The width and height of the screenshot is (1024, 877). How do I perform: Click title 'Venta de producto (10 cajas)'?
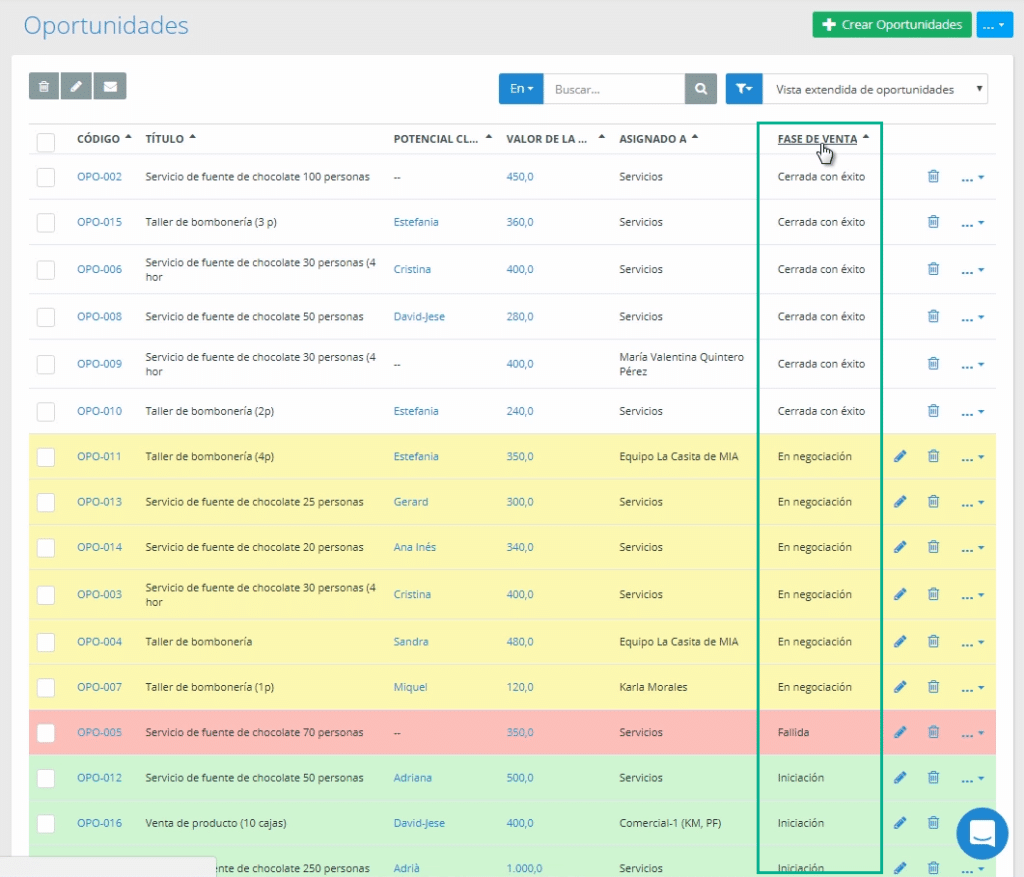click(x=216, y=823)
